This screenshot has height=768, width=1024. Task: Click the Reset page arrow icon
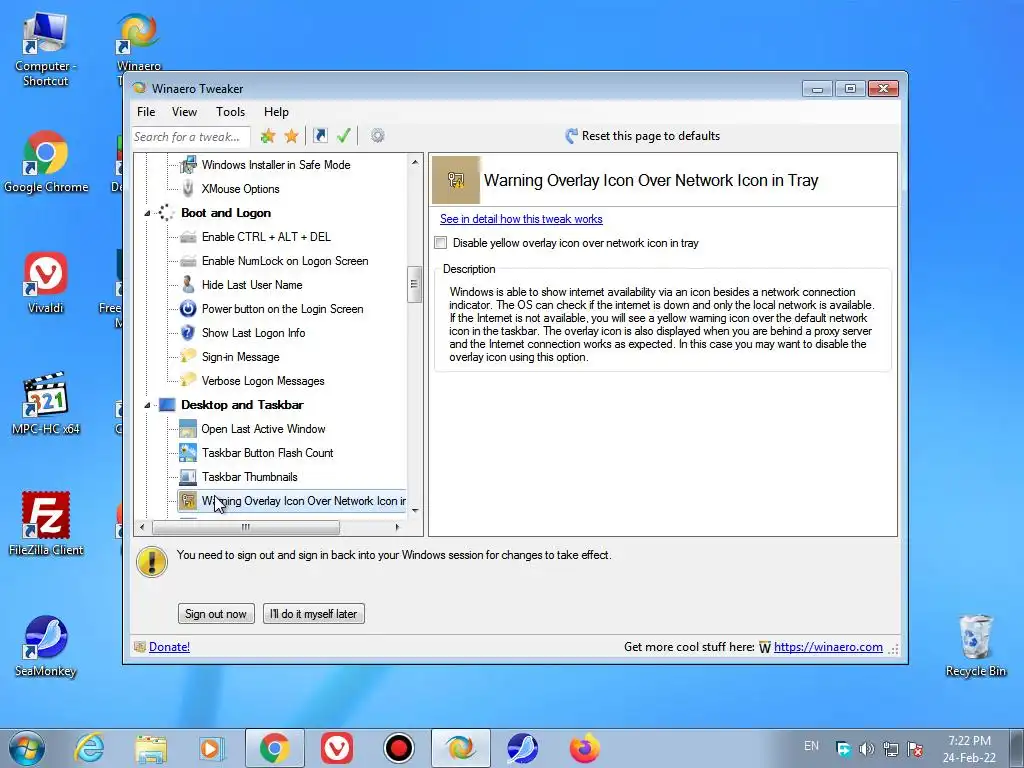(571, 136)
